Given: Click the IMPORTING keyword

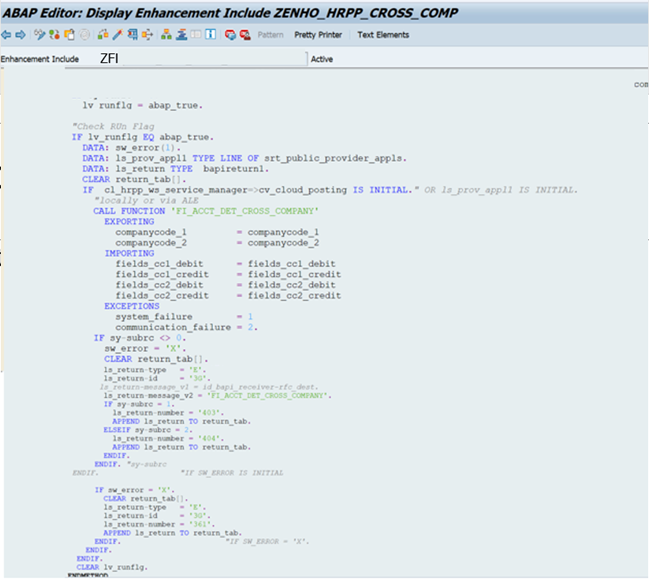Looking at the screenshot, I should pyautogui.click(x=129, y=253).
